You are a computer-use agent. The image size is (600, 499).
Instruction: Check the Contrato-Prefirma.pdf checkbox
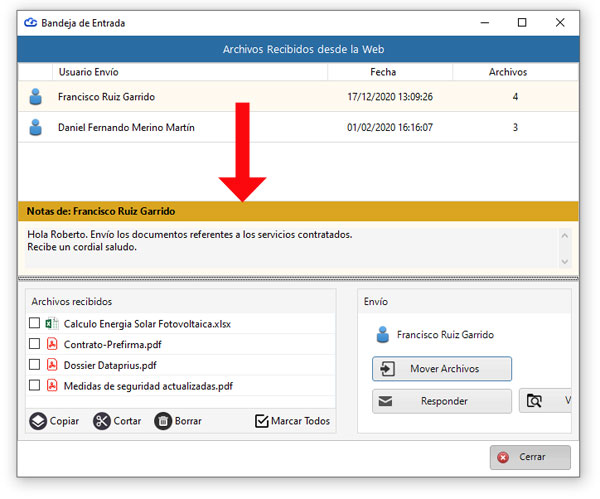click(34, 344)
